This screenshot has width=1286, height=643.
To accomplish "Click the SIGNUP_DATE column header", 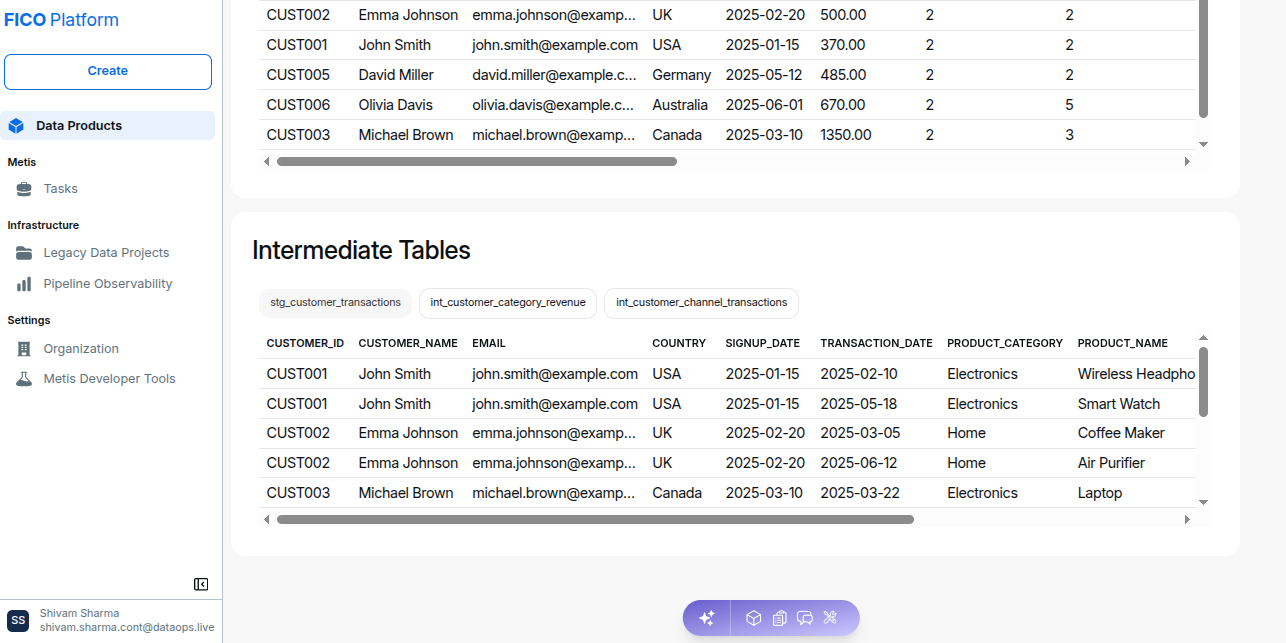I will pos(763,343).
